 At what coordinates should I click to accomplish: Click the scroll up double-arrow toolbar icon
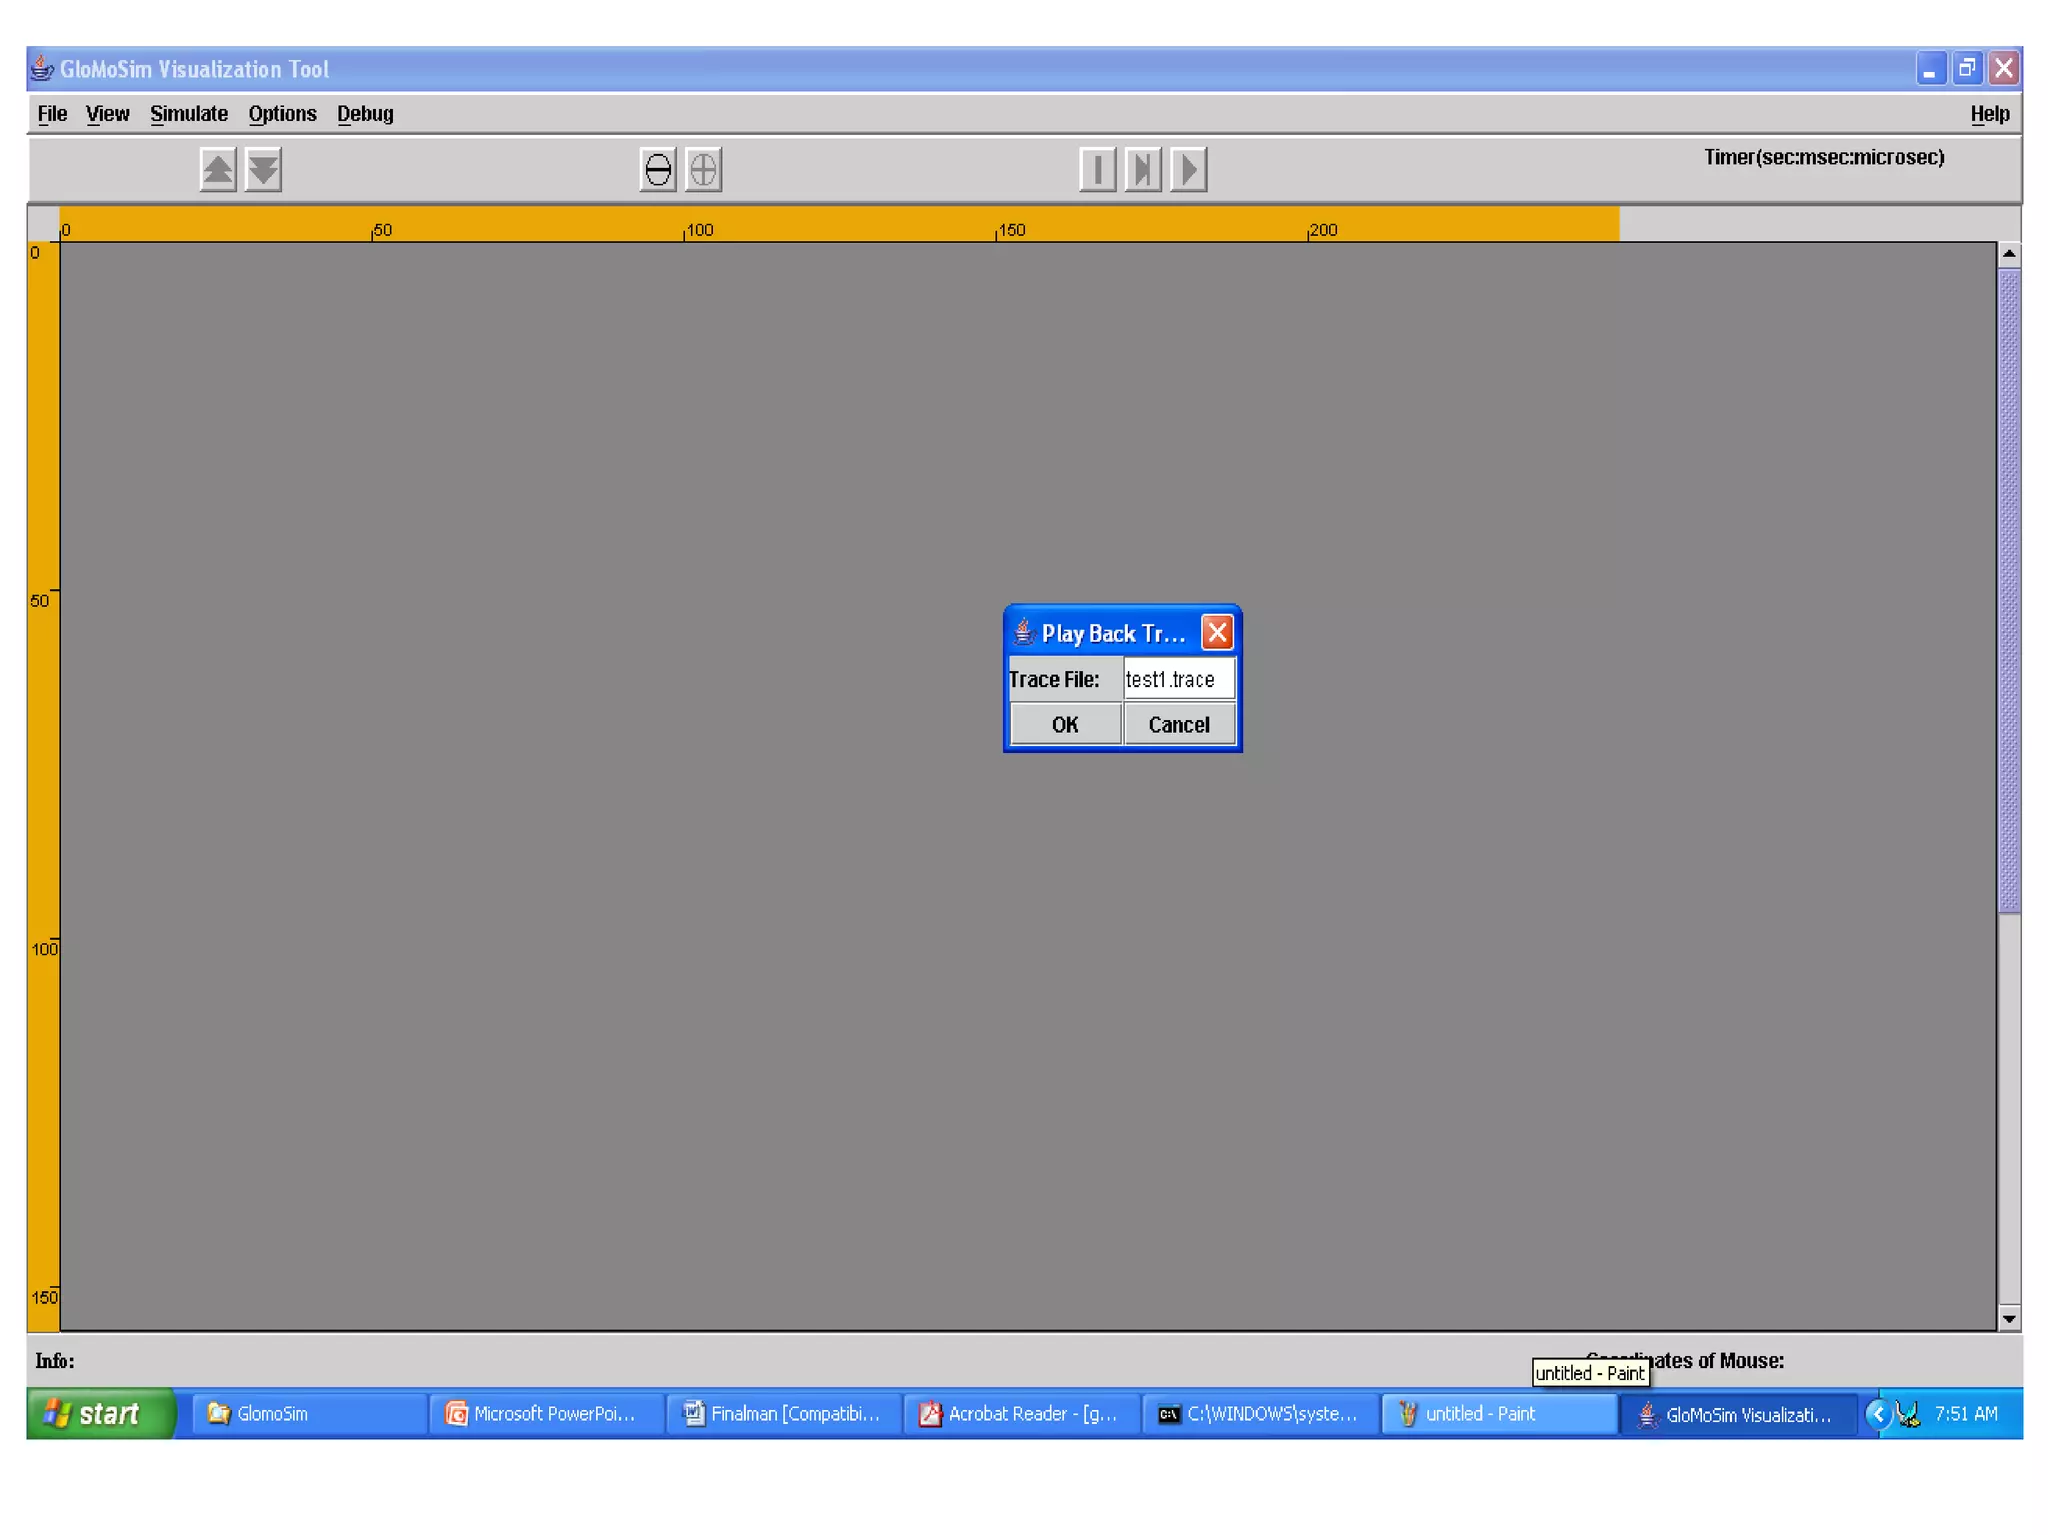(x=217, y=169)
